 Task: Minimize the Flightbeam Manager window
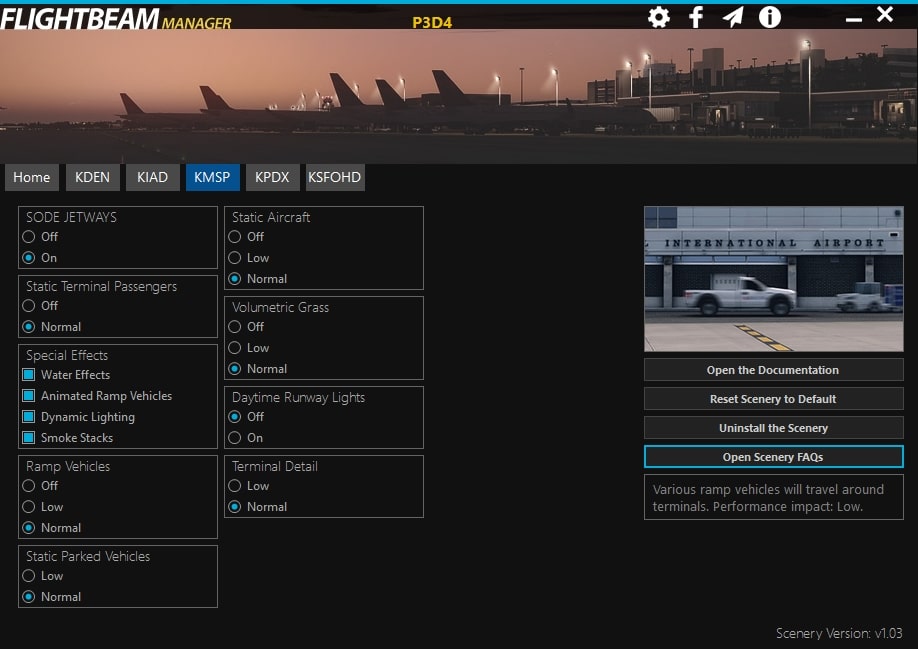pyautogui.click(x=853, y=18)
